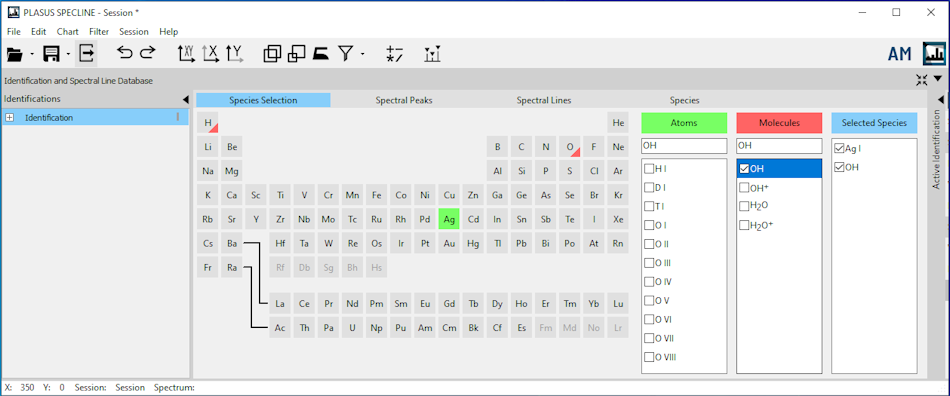The width and height of the screenshot is (950, 396).
Task: Save session with the floppy disk icon
Action: (x=51, y=54)
